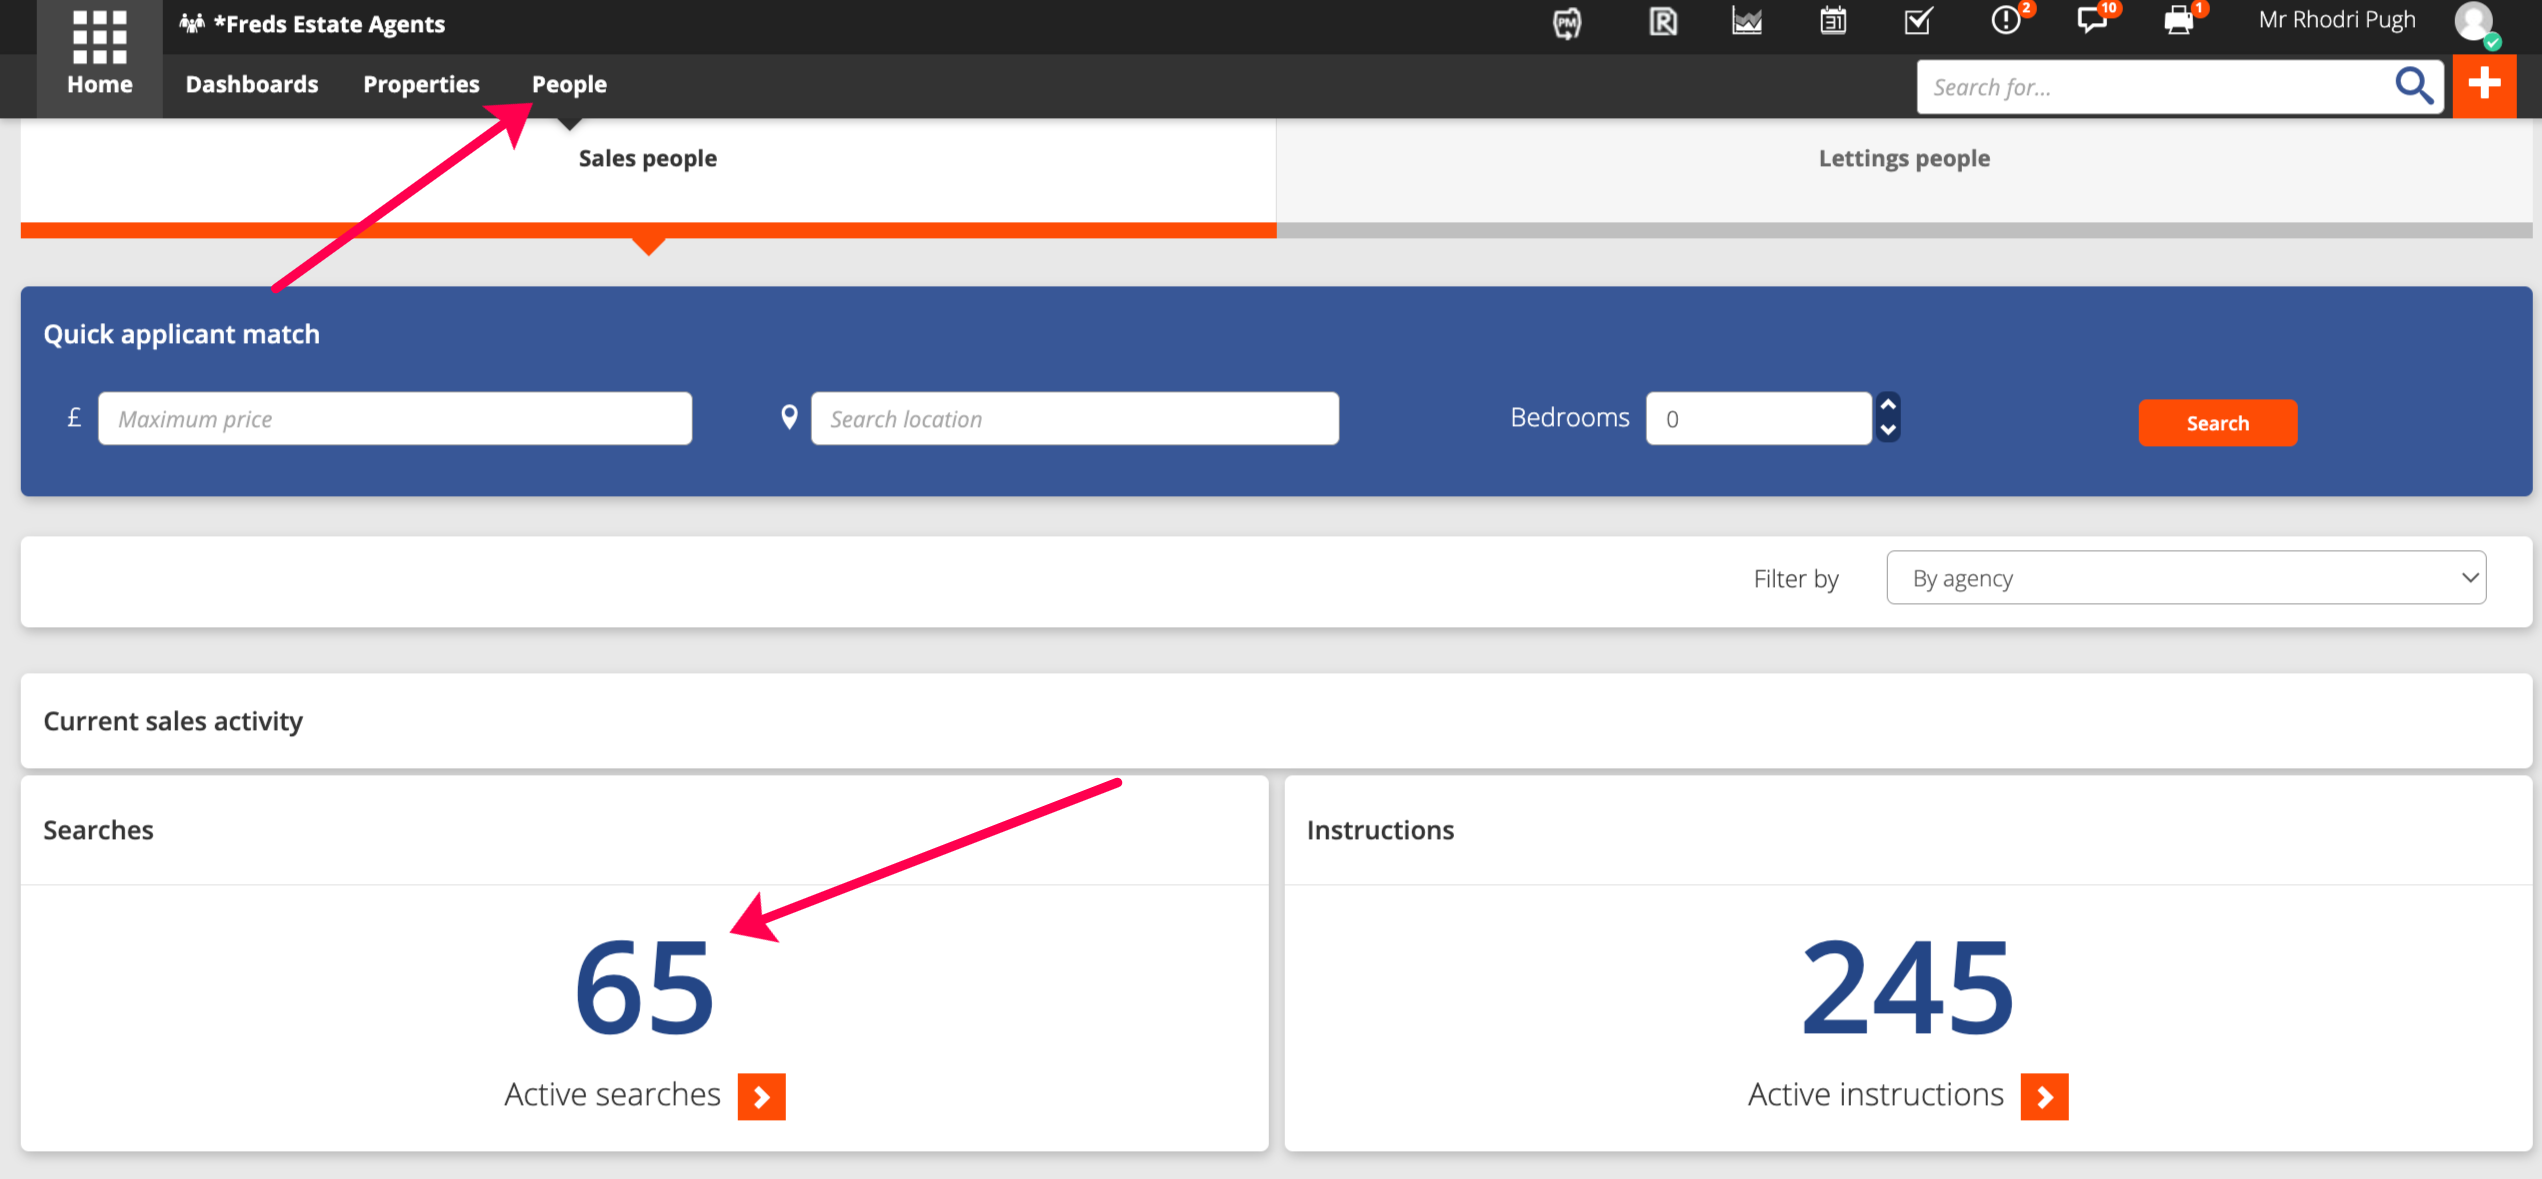Click the 245 instructions count
The image size is (2542, 1179).
click(x=1907, y=987)
